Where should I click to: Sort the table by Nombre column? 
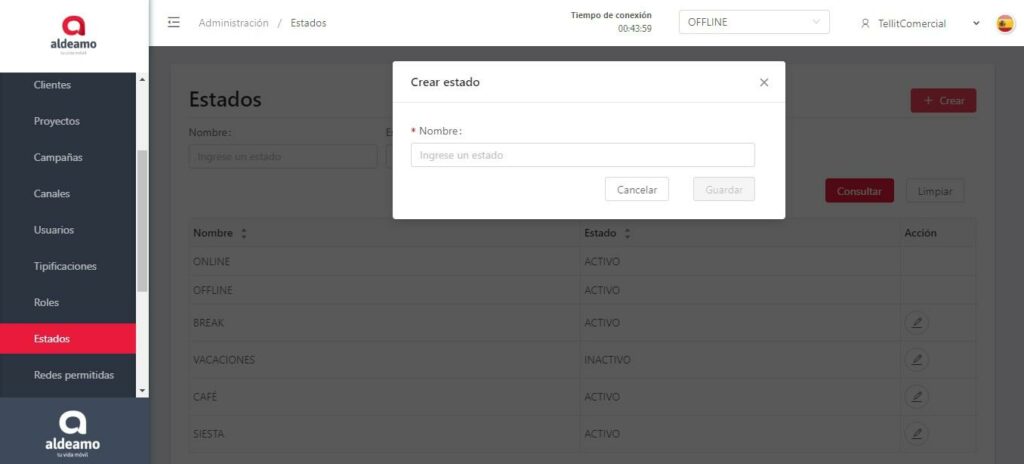[x=243, y=233]
